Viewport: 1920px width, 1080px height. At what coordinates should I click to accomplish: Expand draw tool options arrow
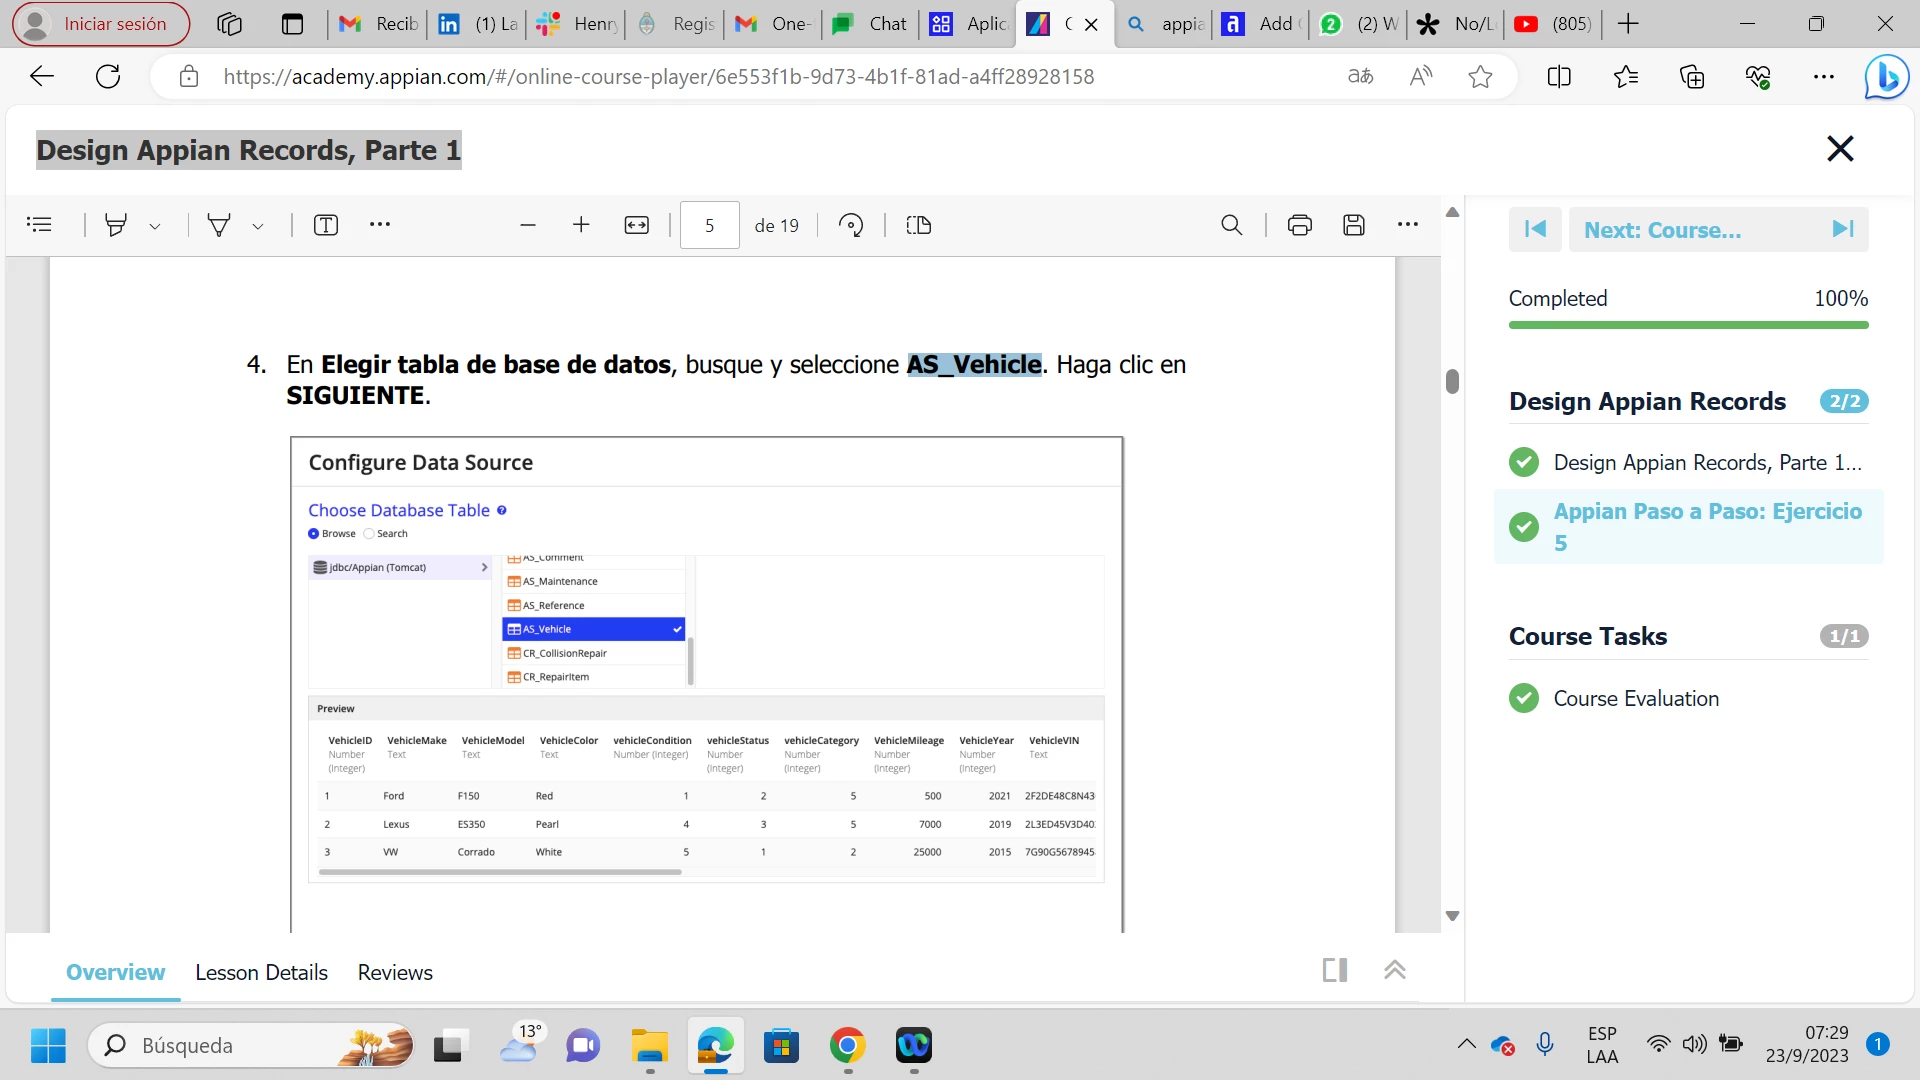coord(258,226)
